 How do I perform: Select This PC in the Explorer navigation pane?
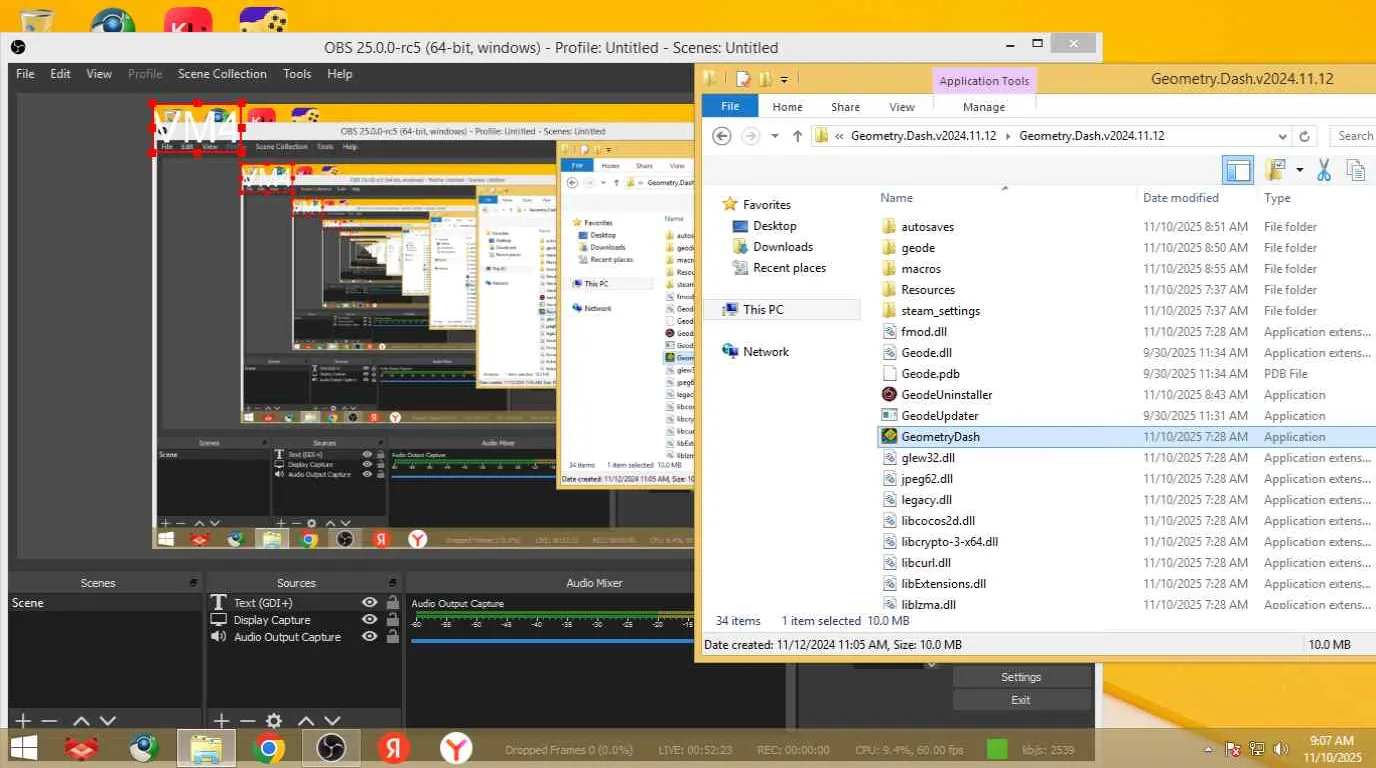763,310
